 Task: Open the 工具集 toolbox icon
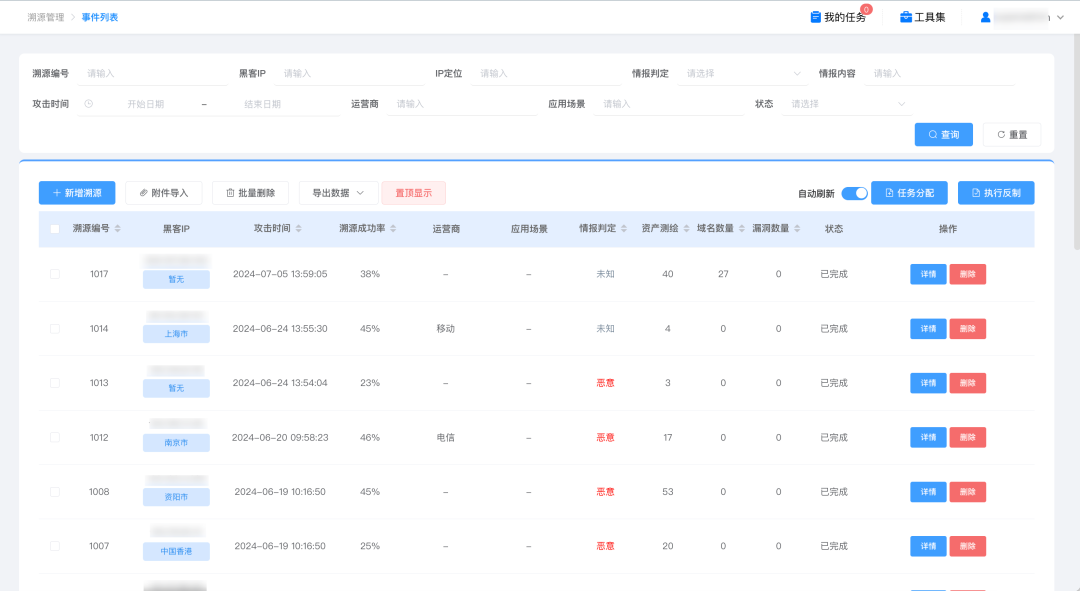906,17
